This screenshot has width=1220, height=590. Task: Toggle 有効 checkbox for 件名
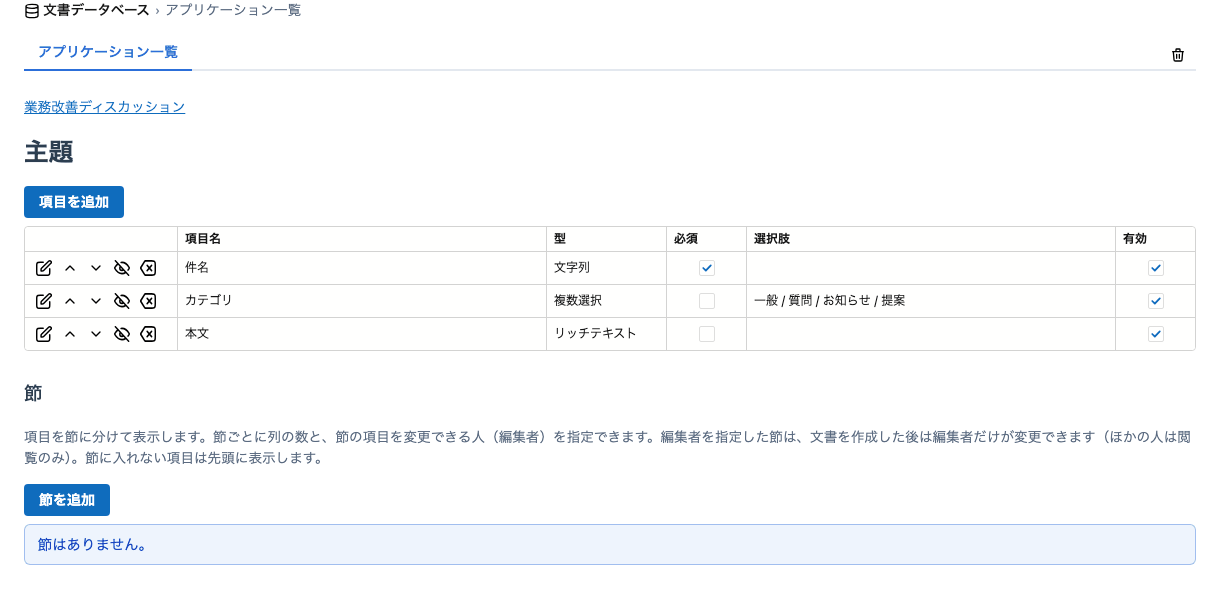[x=1156, y=268]
